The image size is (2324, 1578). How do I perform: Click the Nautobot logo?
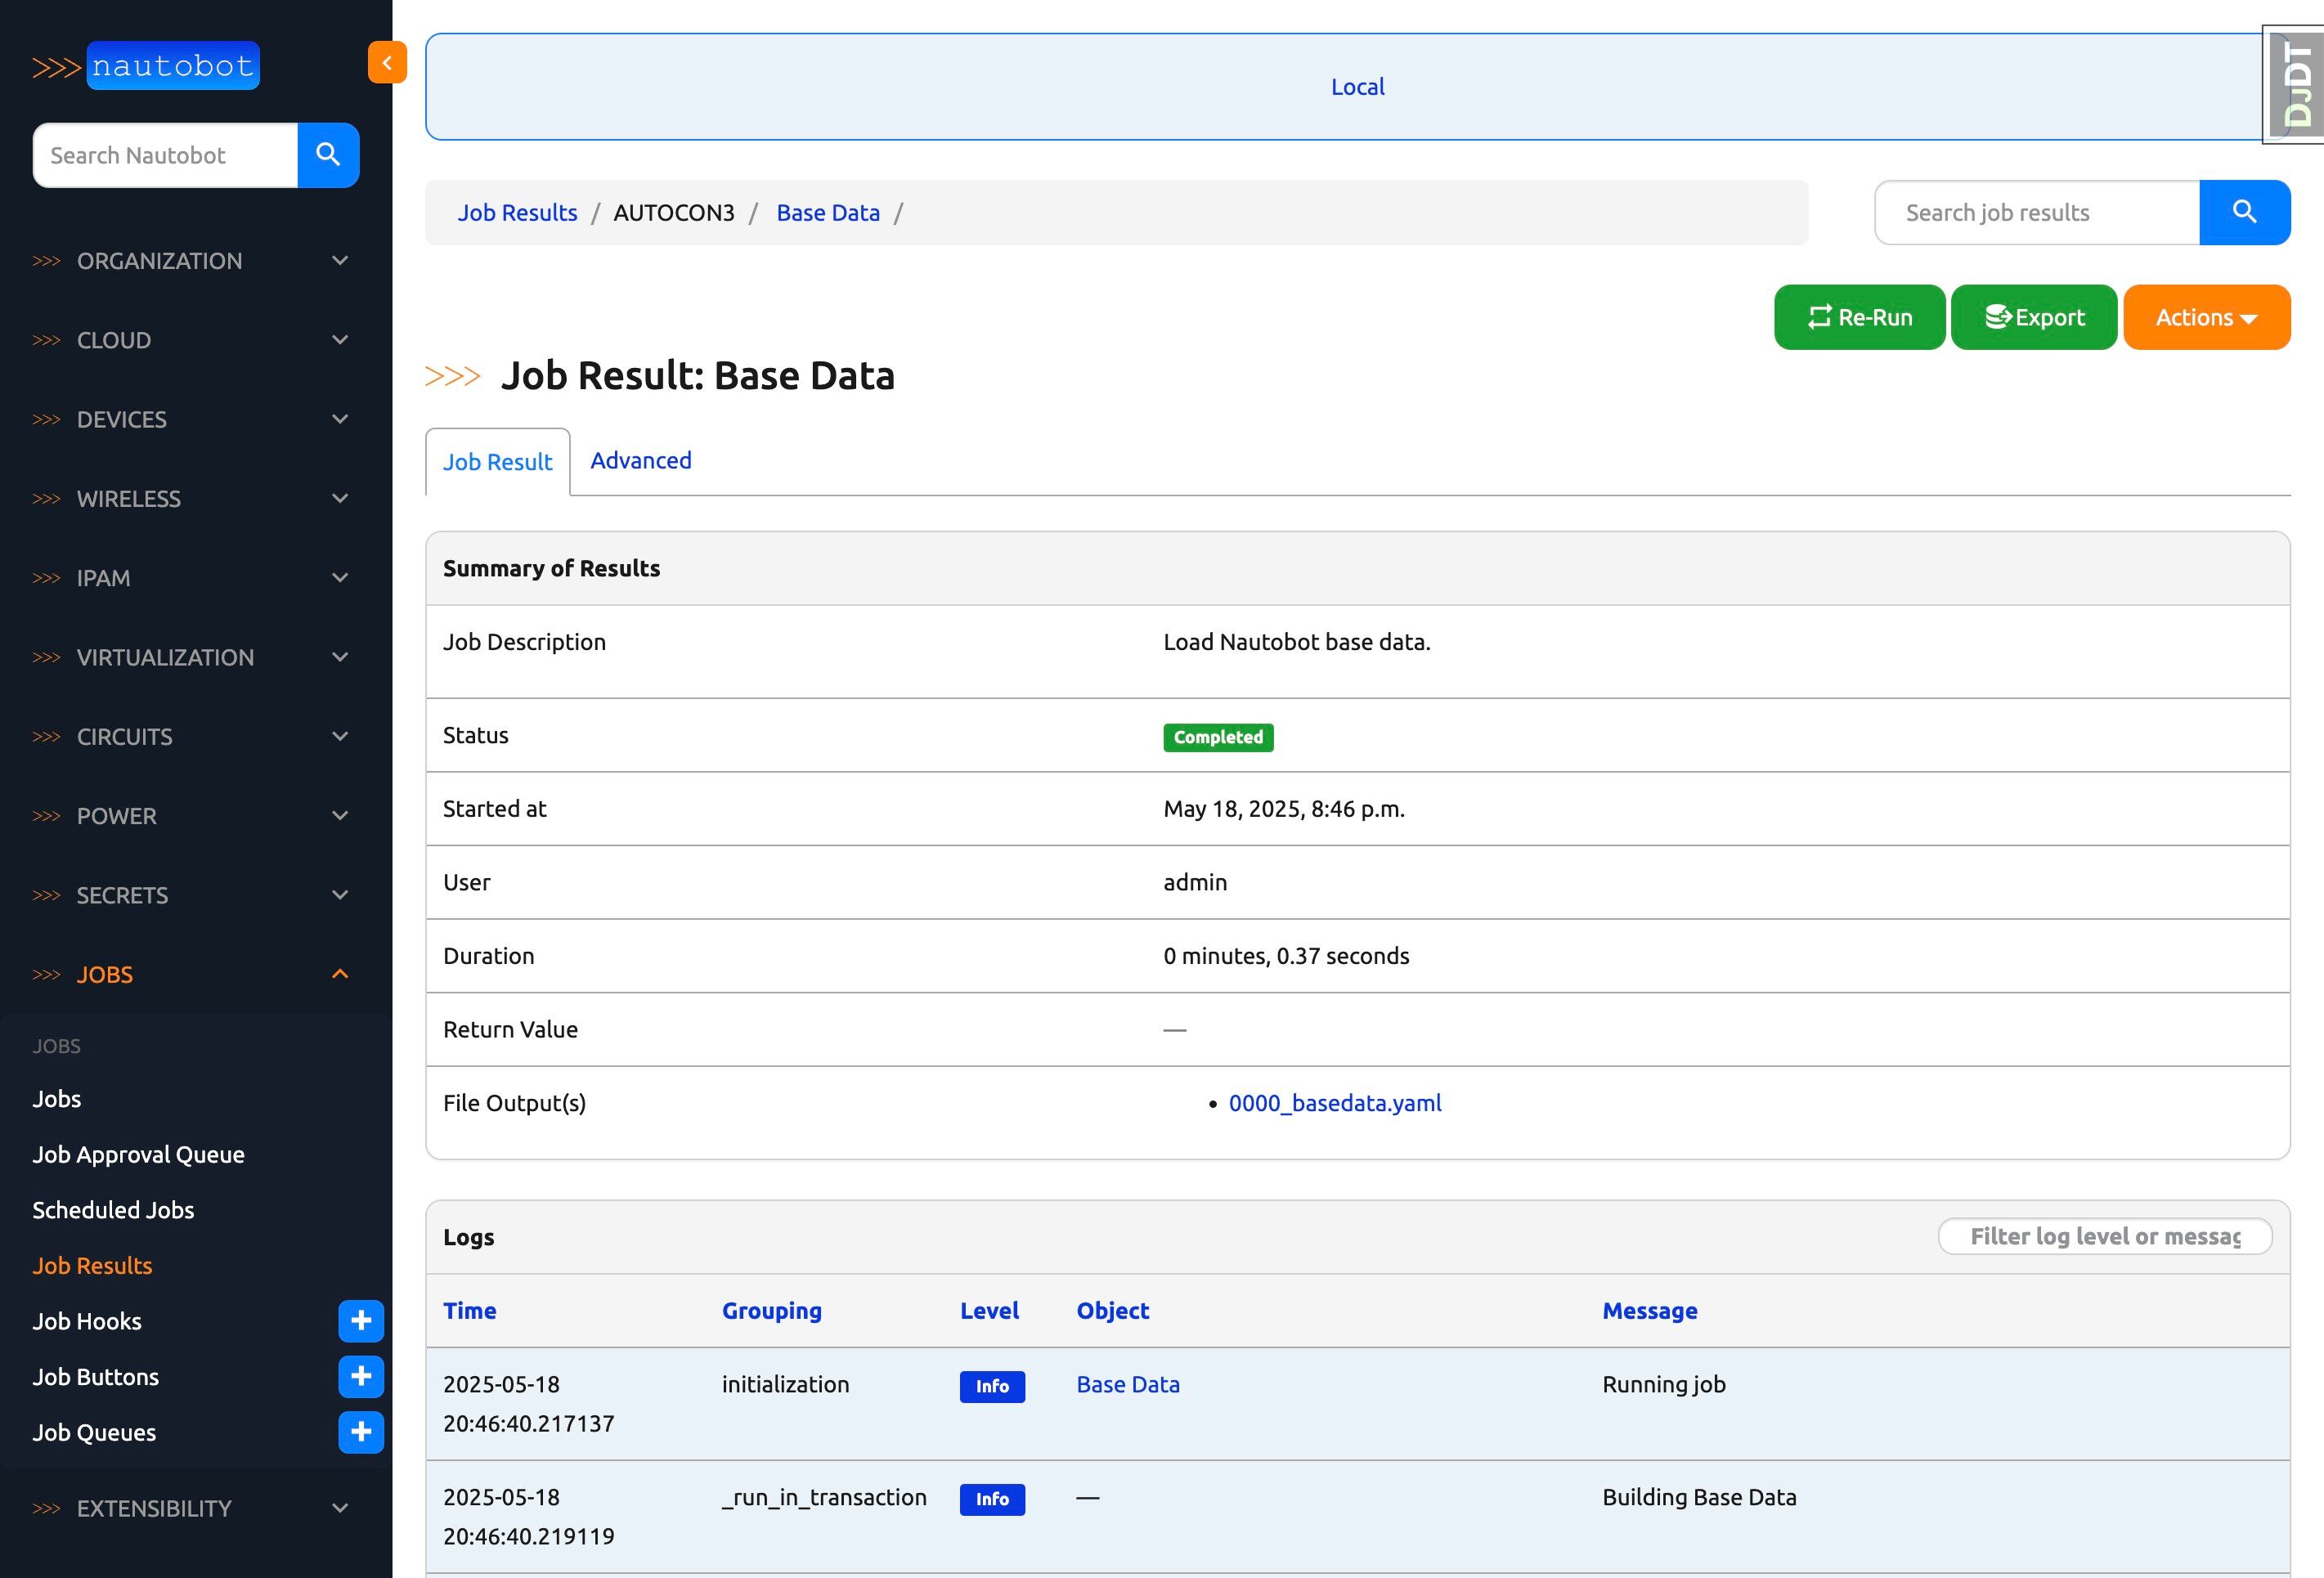pos(146,66)
